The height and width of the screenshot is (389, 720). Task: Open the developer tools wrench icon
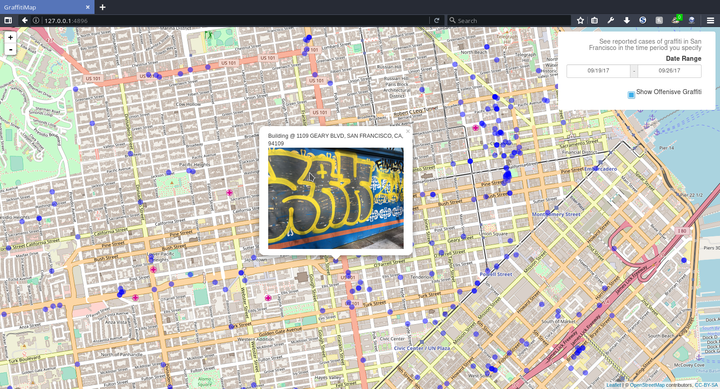tap(610, 20)
